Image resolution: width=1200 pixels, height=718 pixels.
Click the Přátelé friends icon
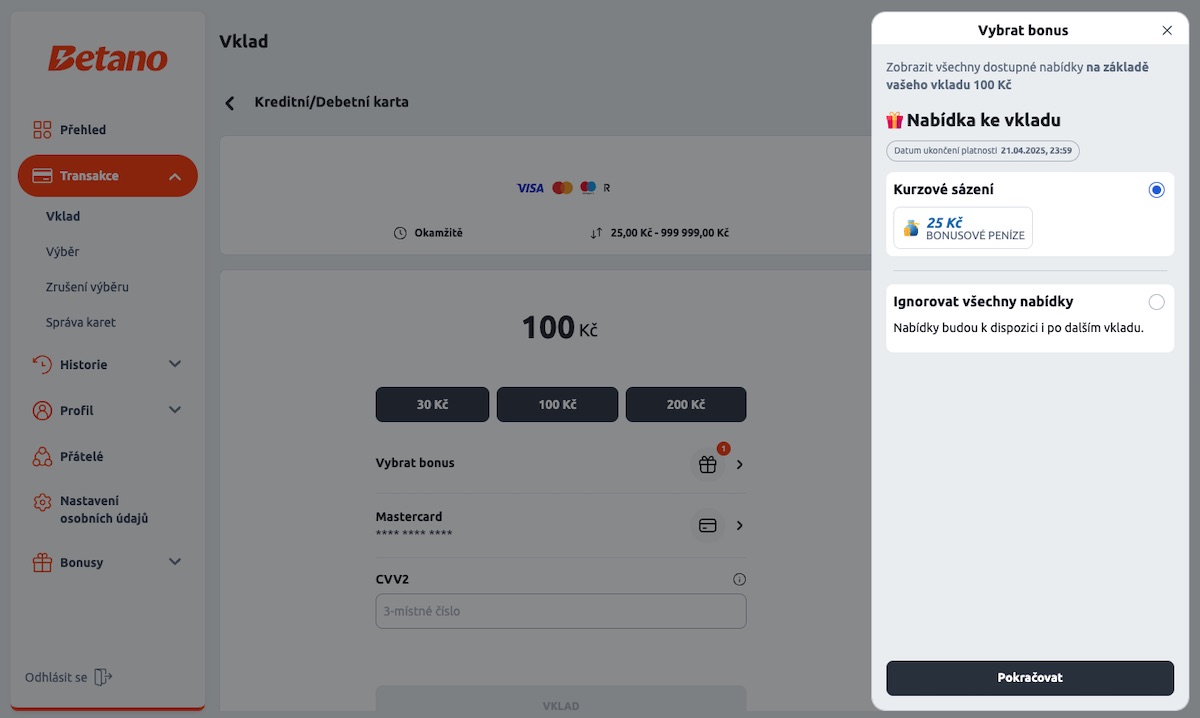[42, 457]
